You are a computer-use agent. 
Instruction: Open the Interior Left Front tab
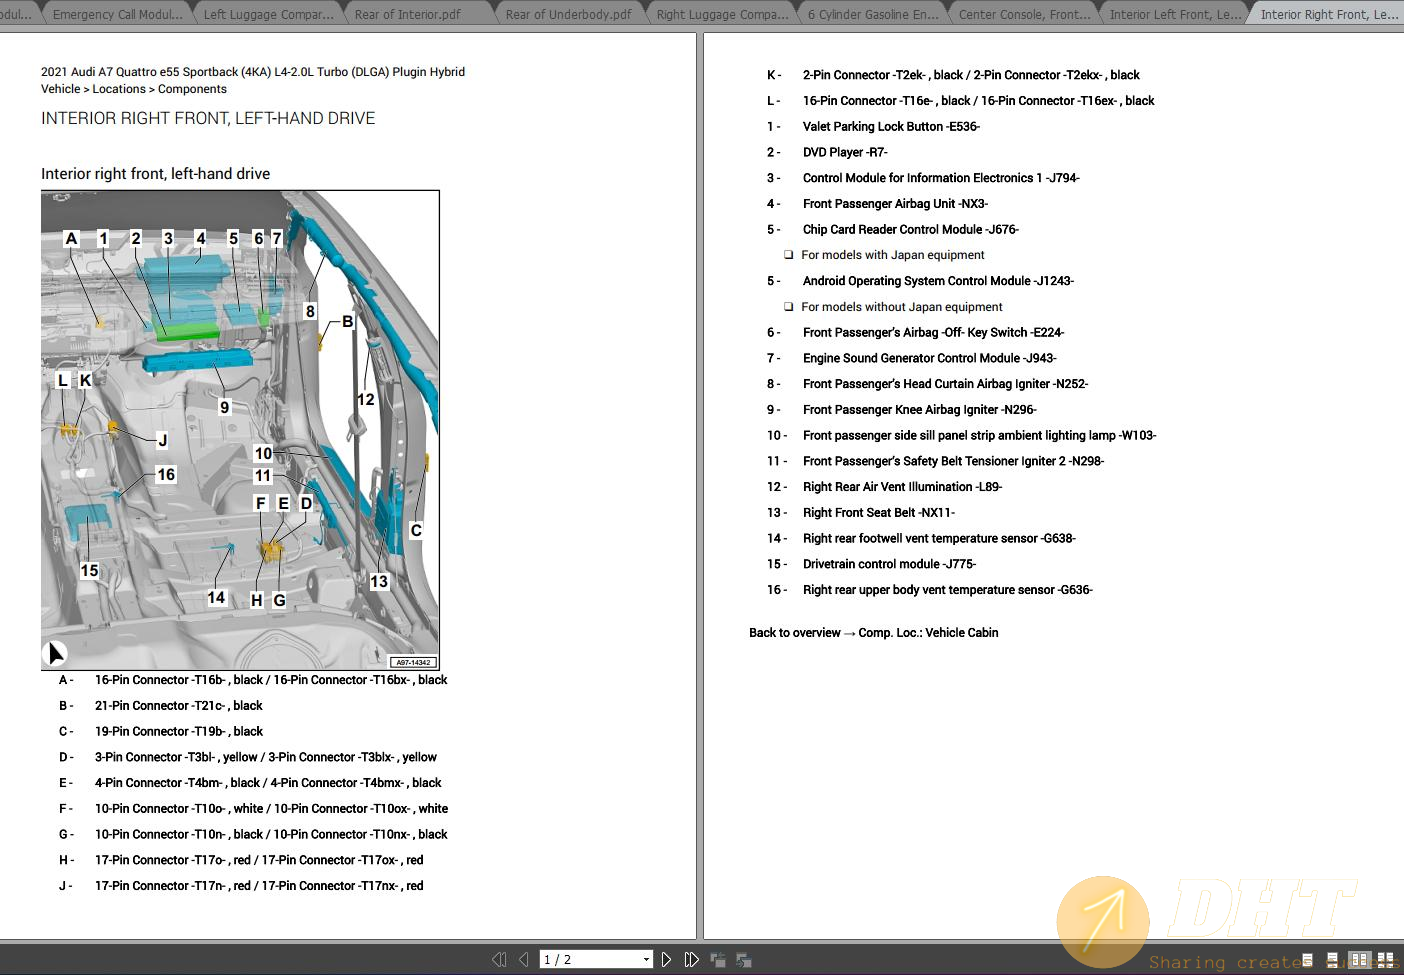click(1175, 14)
